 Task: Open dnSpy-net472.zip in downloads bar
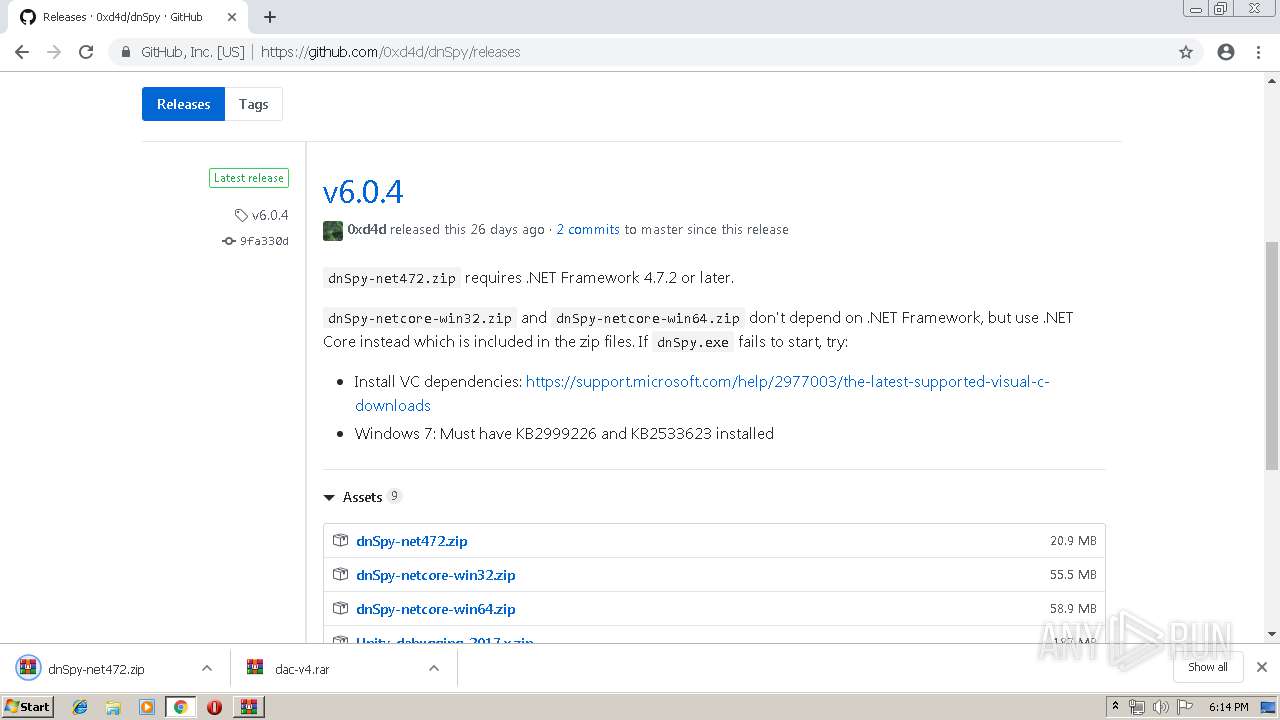[x=96, y=669]
